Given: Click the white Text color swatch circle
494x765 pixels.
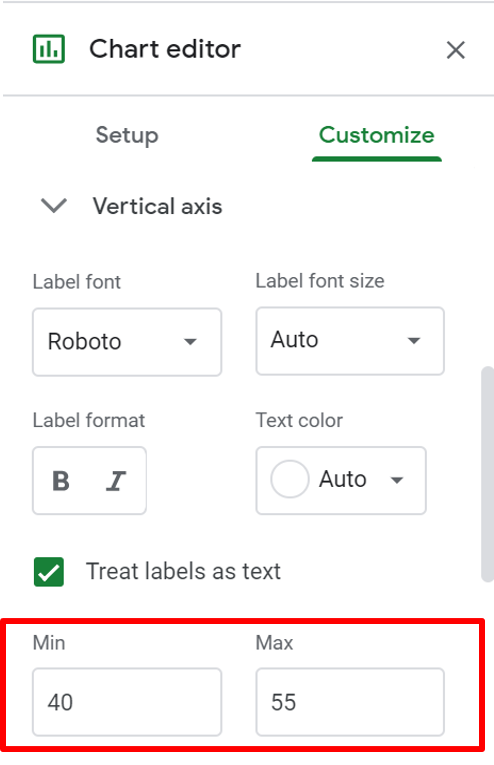Looking at the screenshot, I should (290, 479).
